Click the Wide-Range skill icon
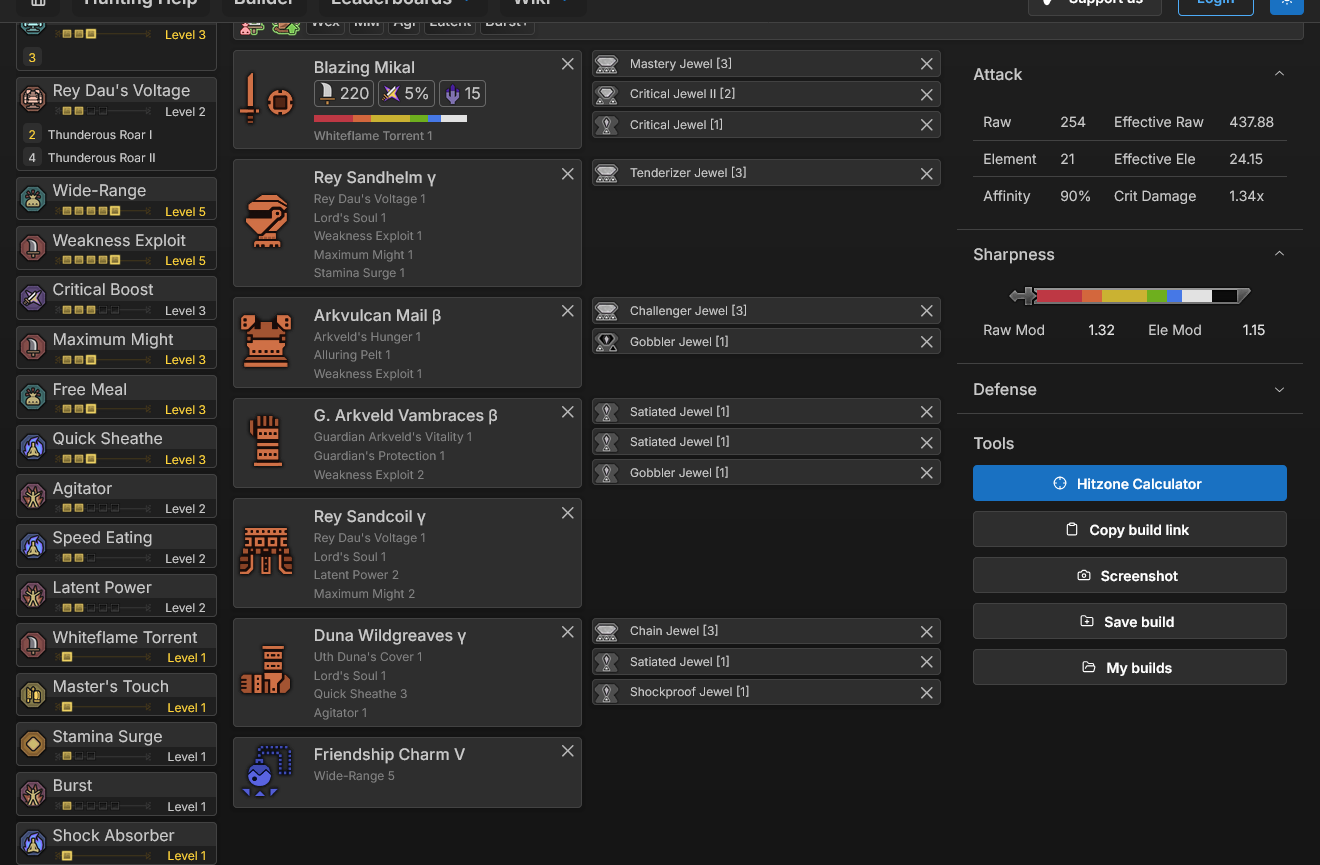Screen dimensions: 1320x865 point(33,199)
